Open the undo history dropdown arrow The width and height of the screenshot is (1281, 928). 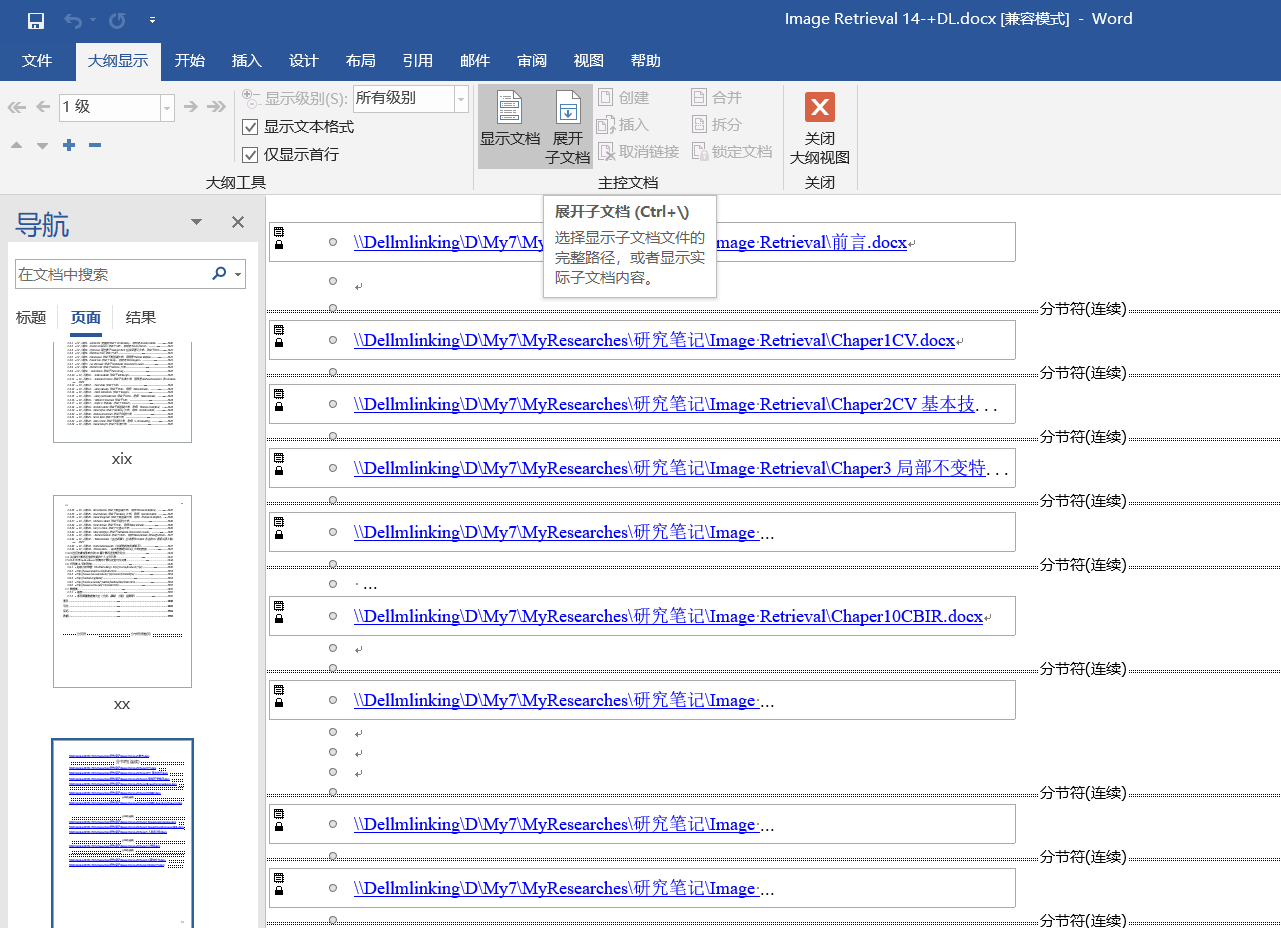coord(93,20)
